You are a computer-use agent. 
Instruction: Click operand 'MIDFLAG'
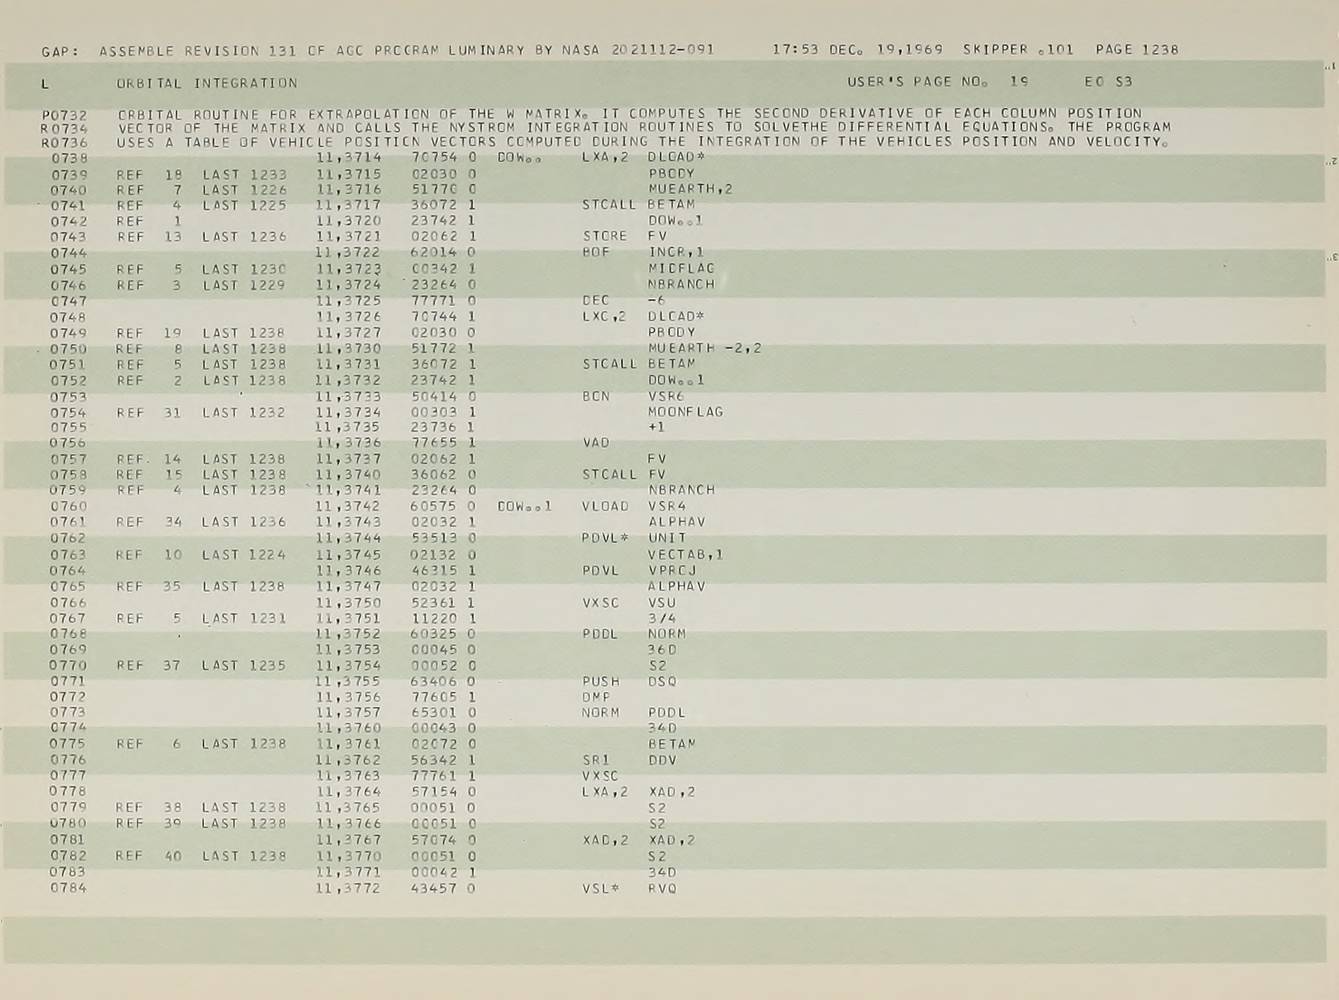(681, 268)
